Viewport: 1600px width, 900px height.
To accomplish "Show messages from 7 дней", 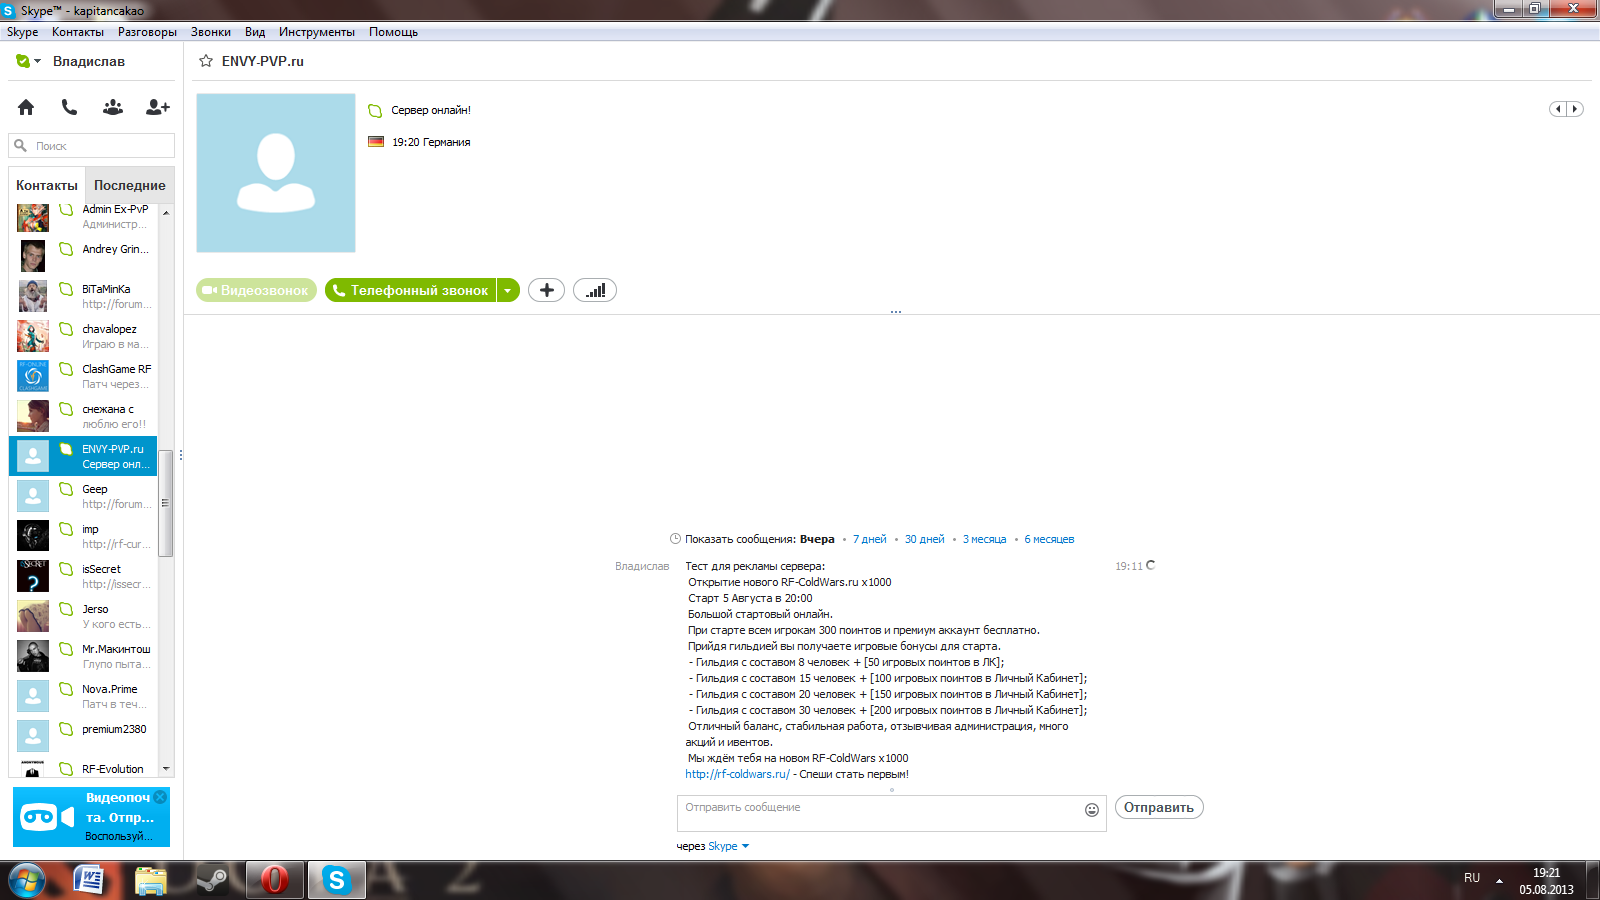I will pos(870,539).
